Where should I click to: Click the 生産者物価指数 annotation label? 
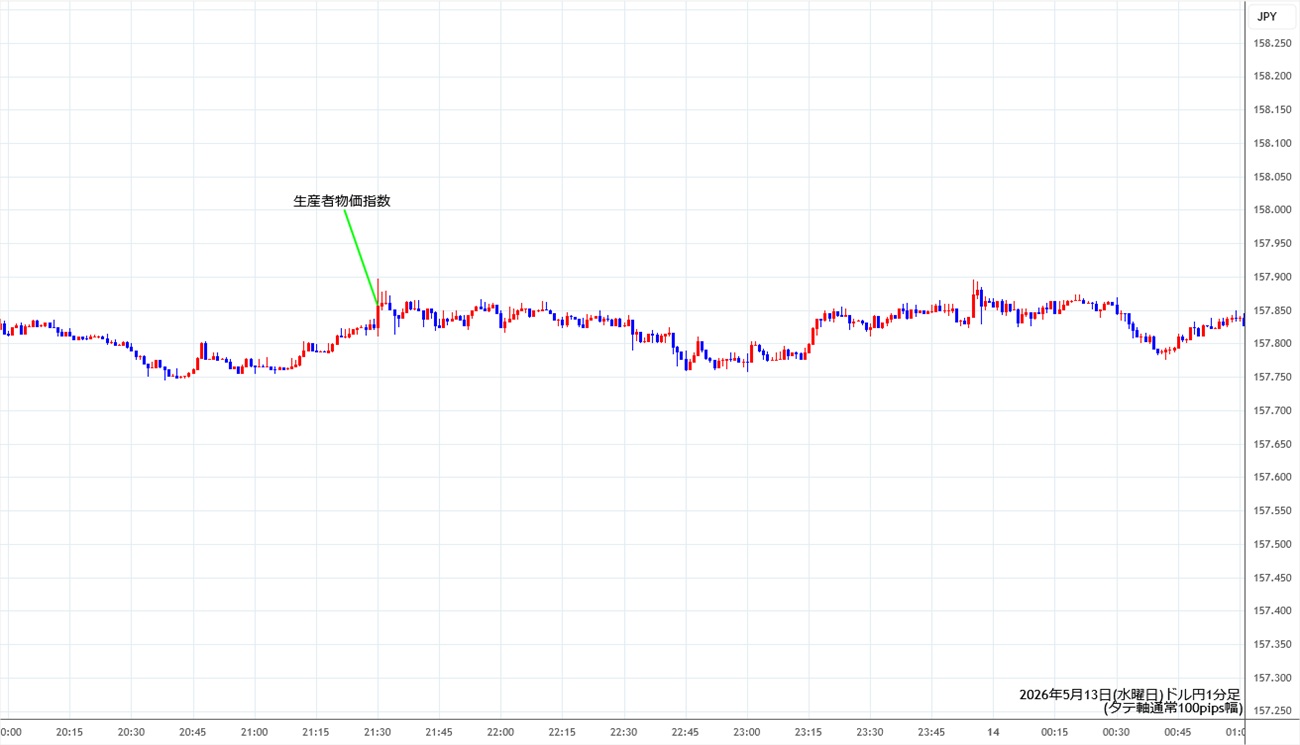click(342, 201)
